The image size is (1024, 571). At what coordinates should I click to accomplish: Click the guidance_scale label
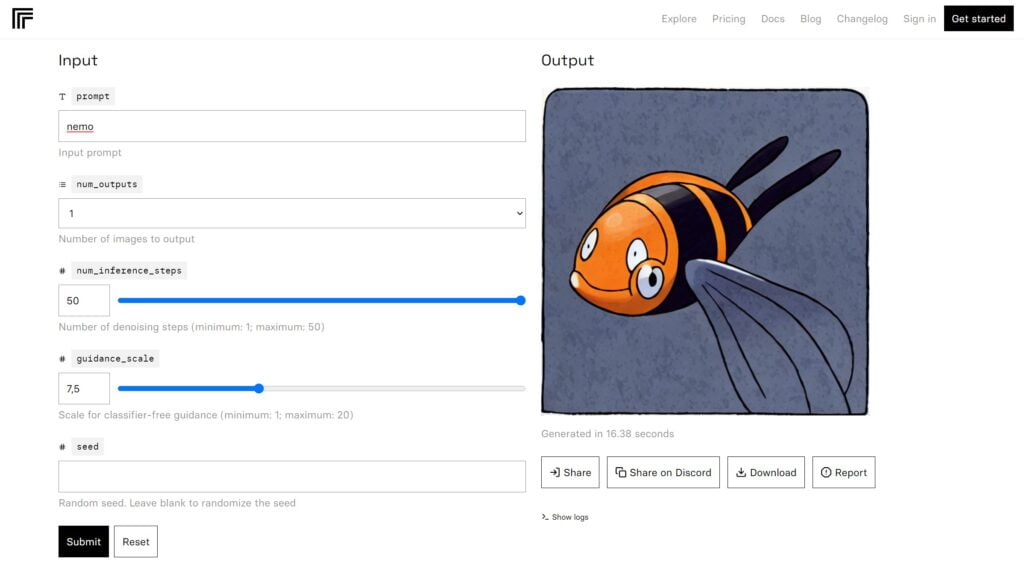pos(115,359)
